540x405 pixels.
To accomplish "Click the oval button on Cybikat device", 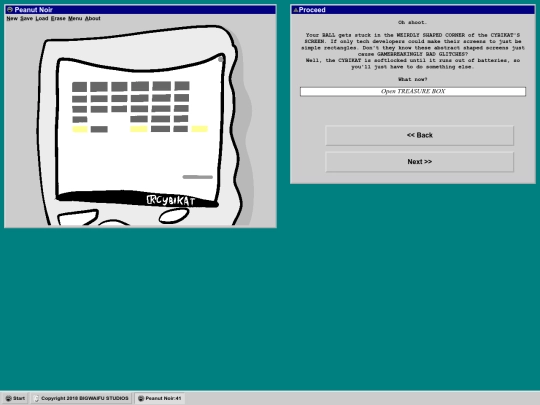I will (174, 216).
